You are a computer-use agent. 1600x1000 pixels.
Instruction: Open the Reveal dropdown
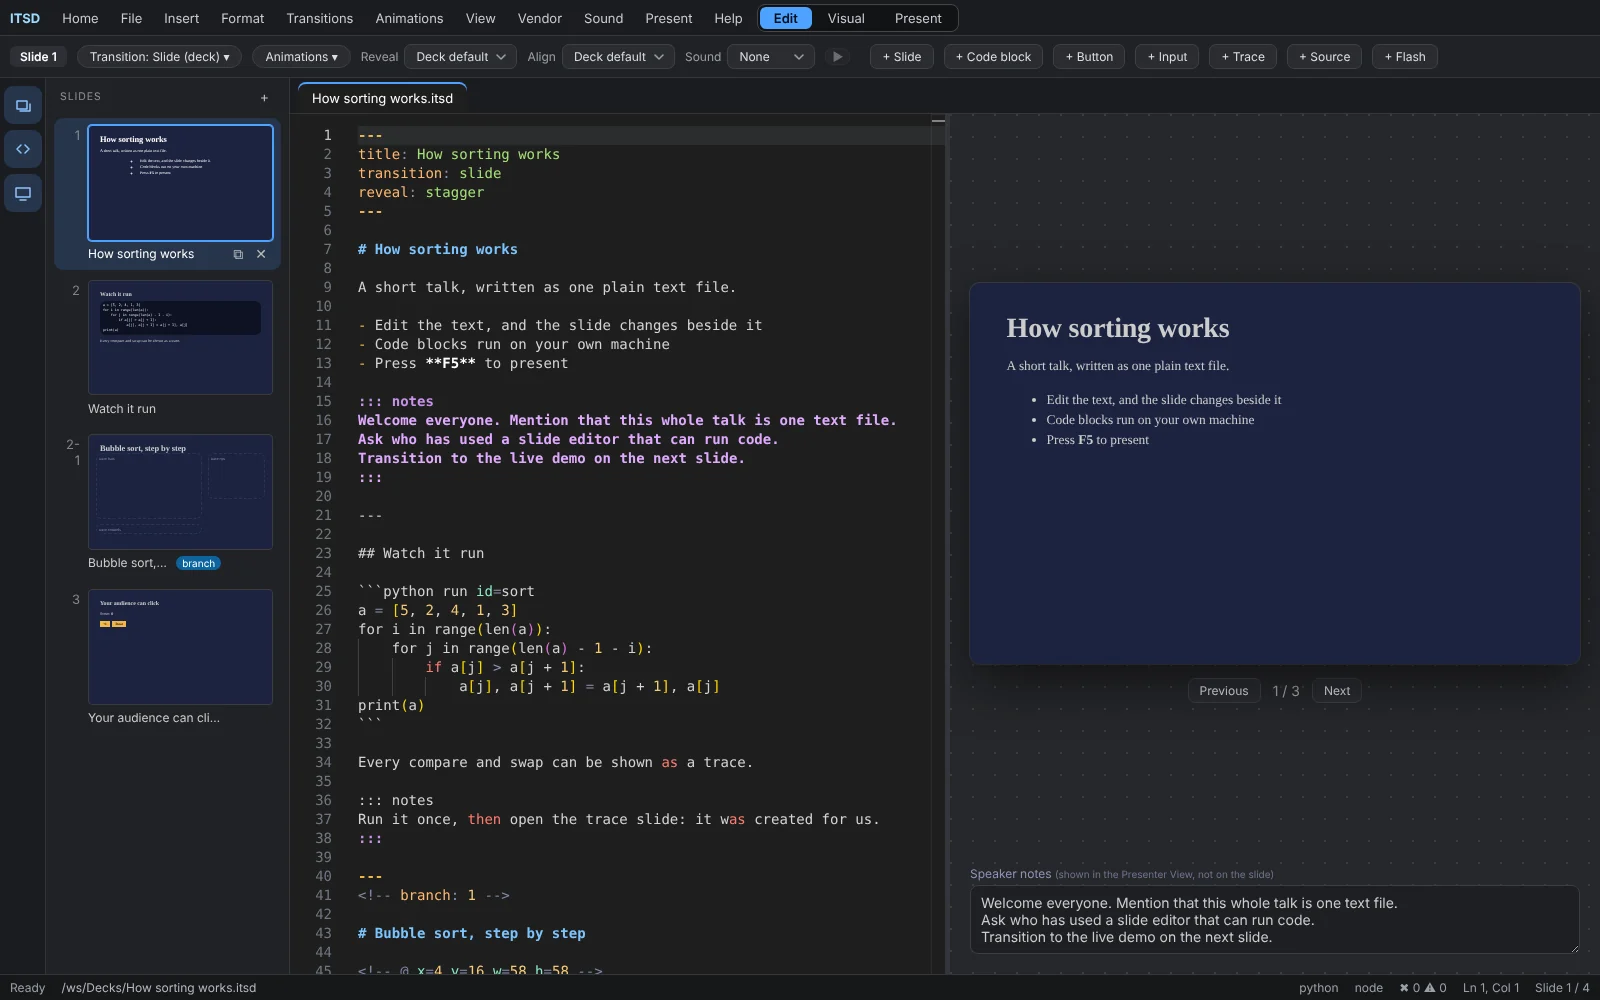[461, 57]
